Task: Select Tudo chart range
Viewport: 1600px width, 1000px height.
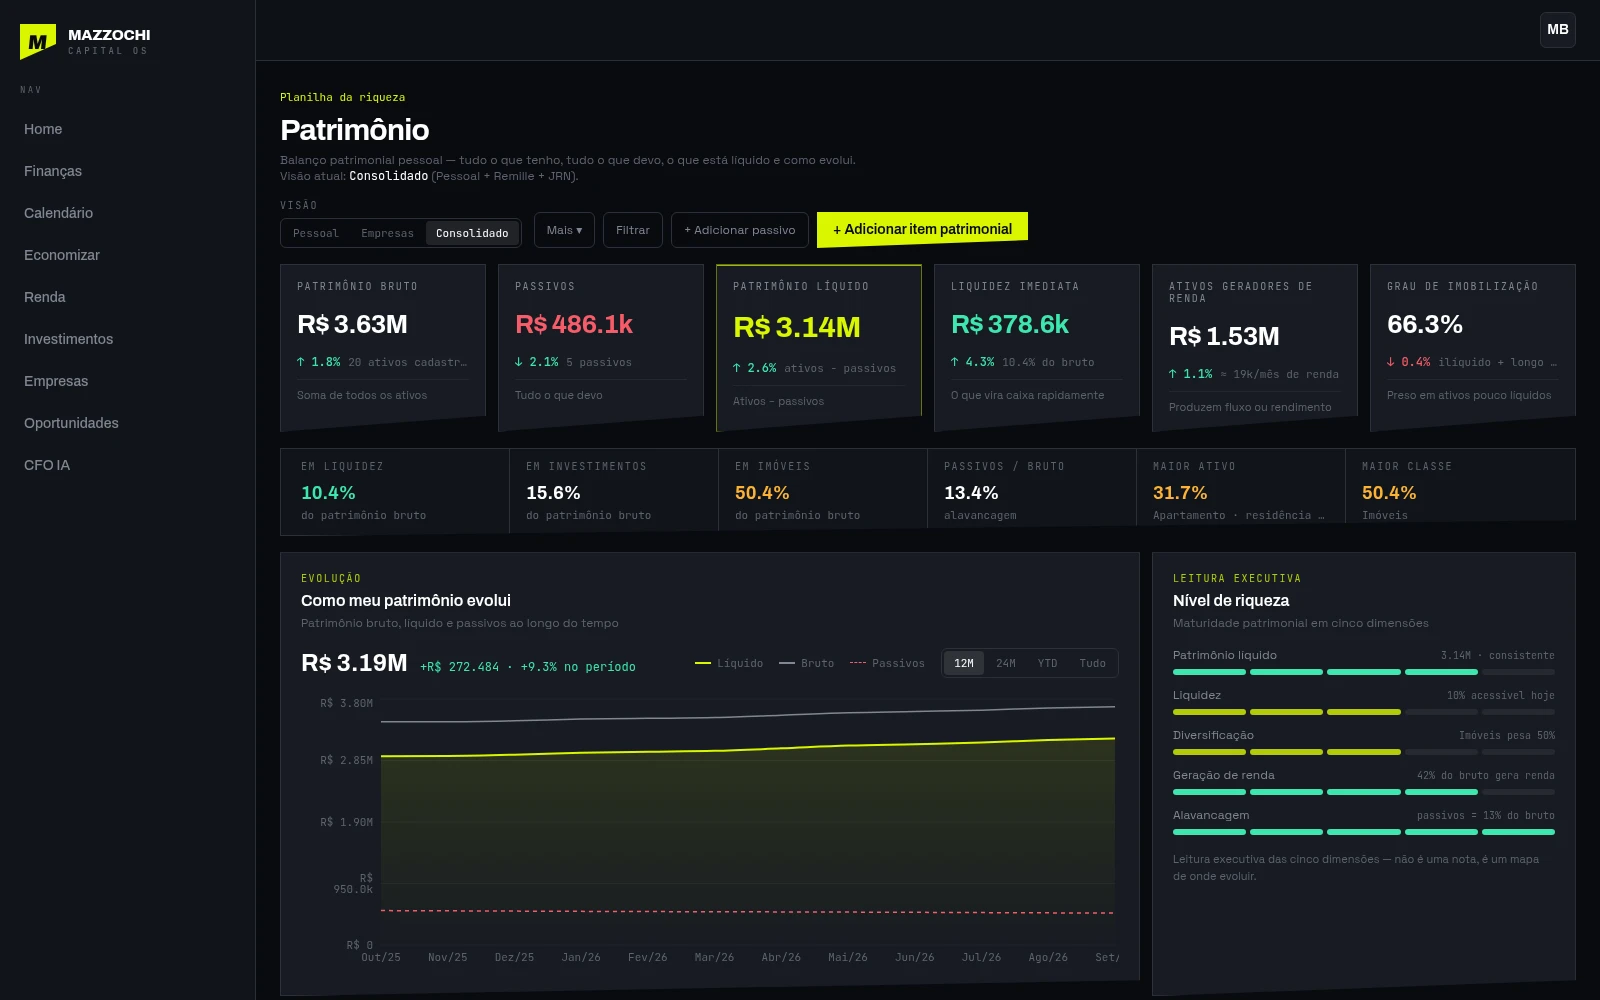Action: (x=1092, y=663)
